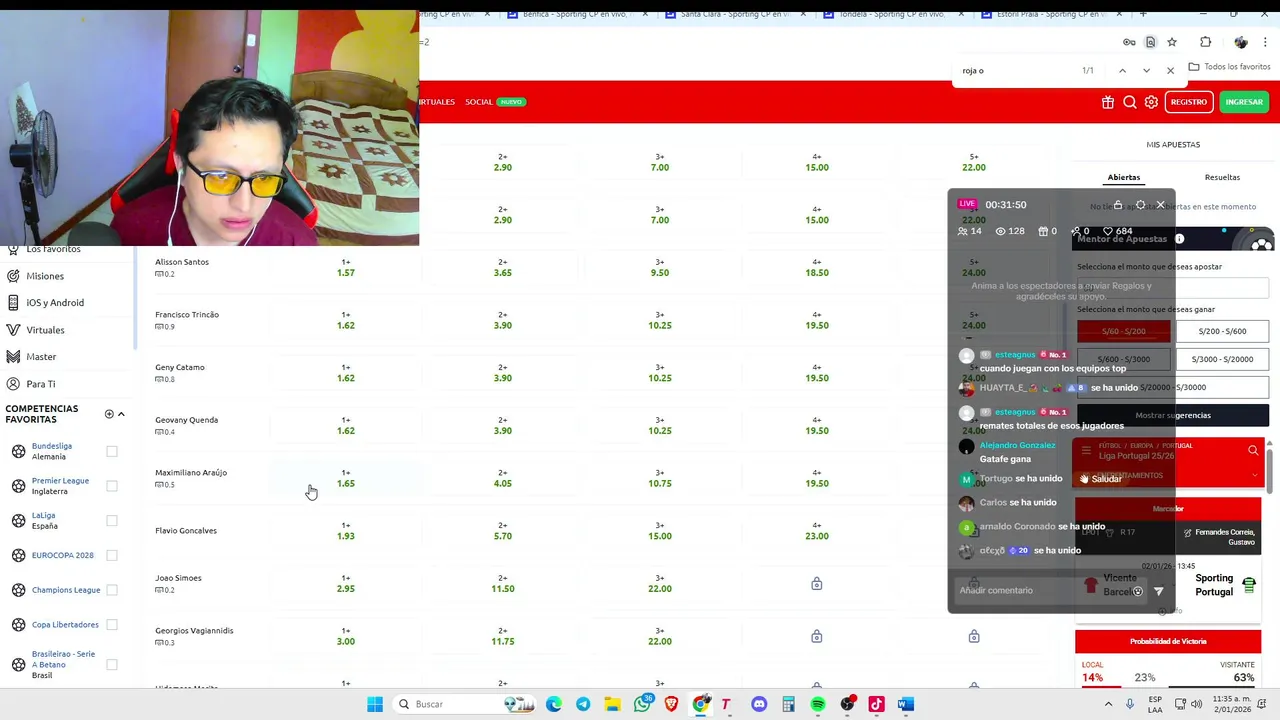Check the LaLiga España checkbox
This screenshot has height=720, width=1280.
click(112, 521)
